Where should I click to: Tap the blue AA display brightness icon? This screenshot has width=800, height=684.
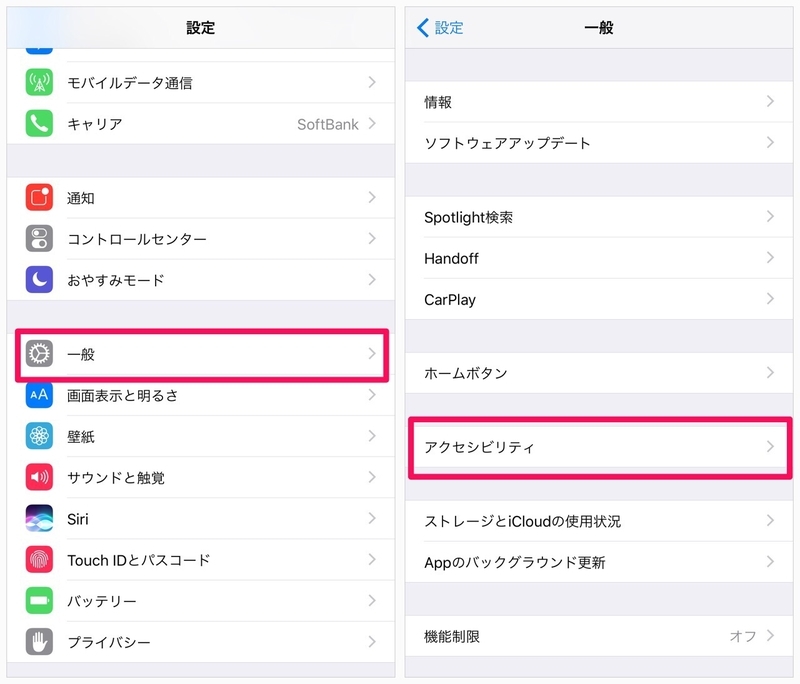pyautogui.click(x=39, y=395)
